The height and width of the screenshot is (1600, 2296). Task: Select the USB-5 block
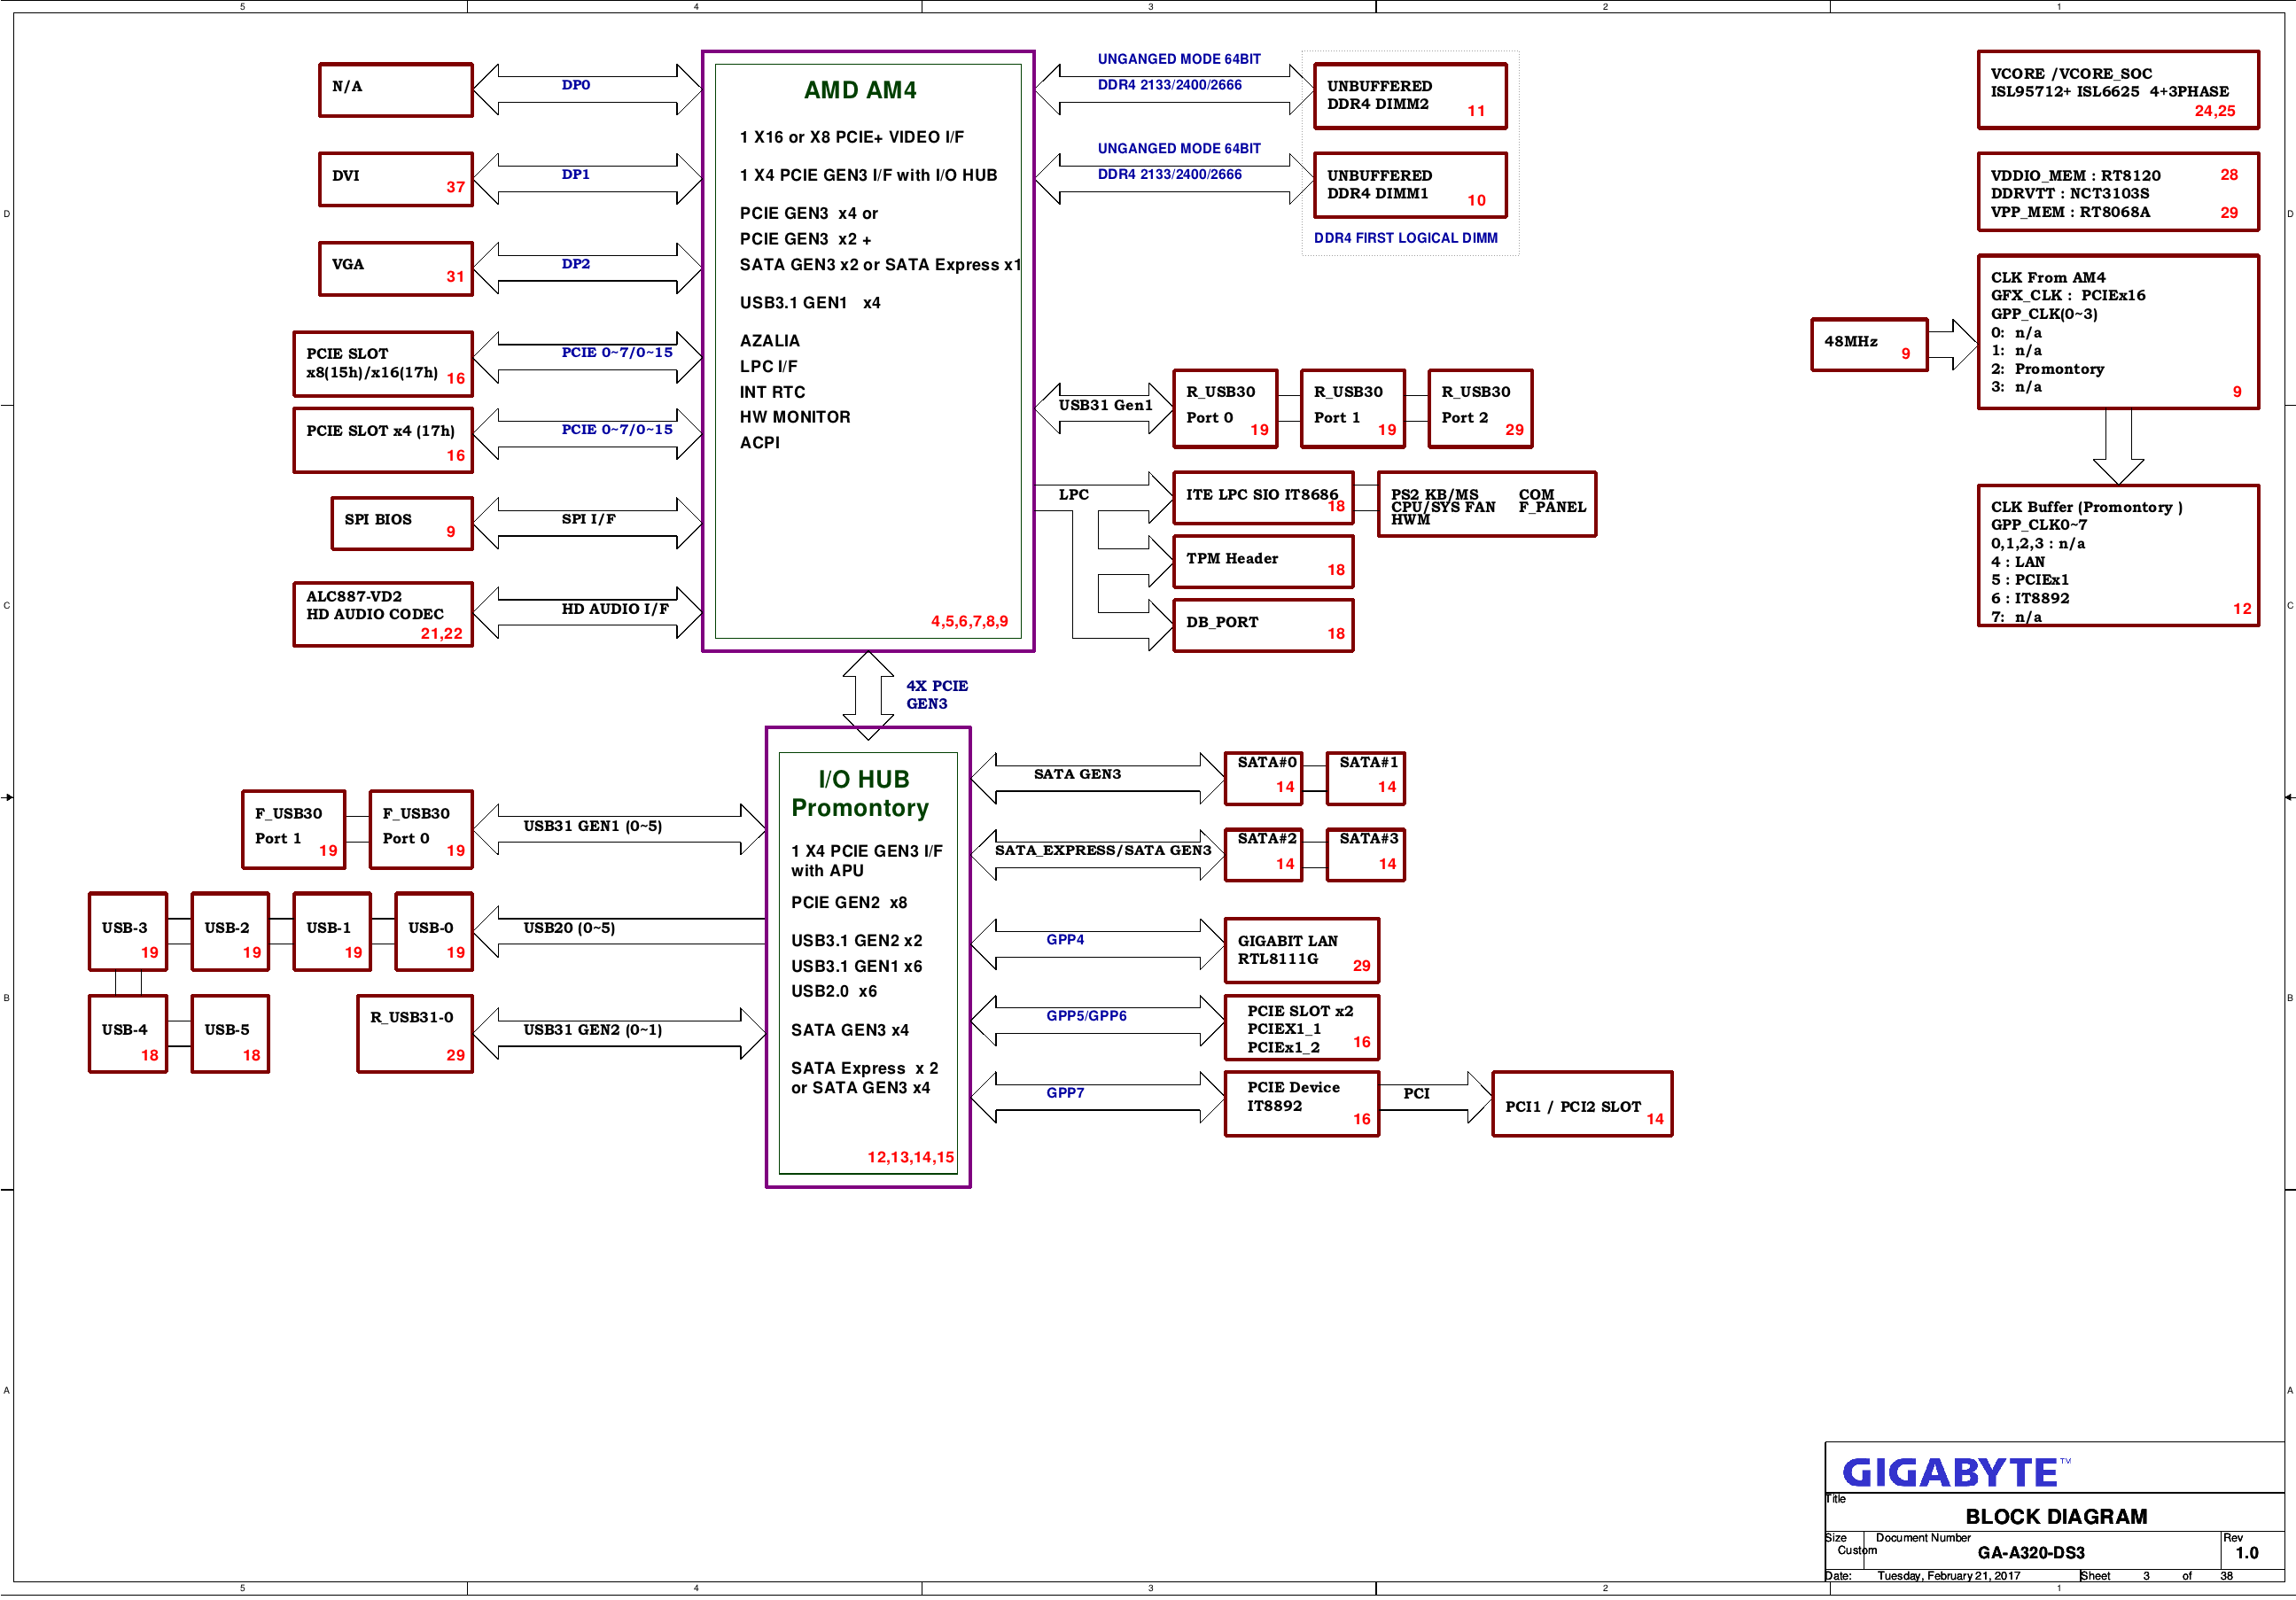tap(230, 1033)
